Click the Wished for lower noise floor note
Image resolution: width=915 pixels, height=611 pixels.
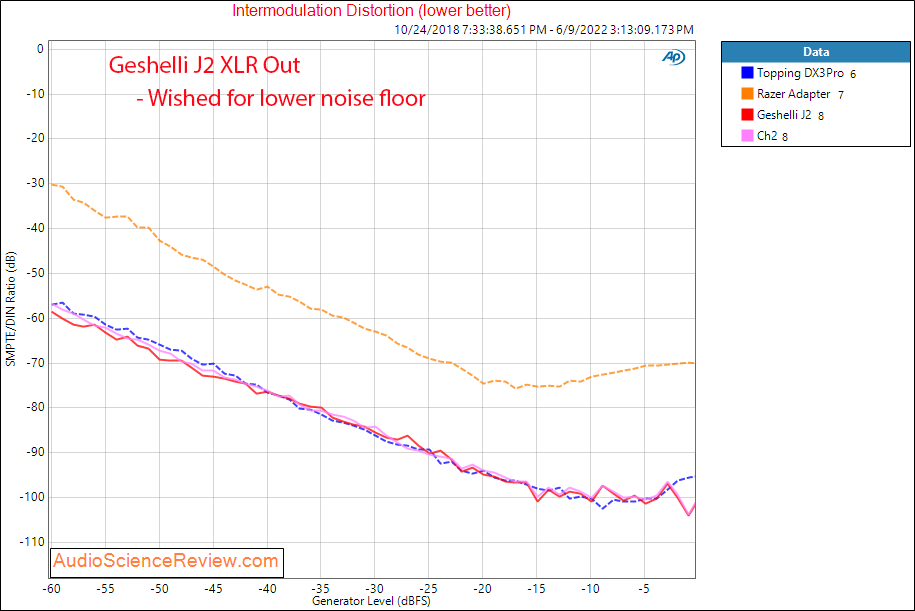click(281, 98)
